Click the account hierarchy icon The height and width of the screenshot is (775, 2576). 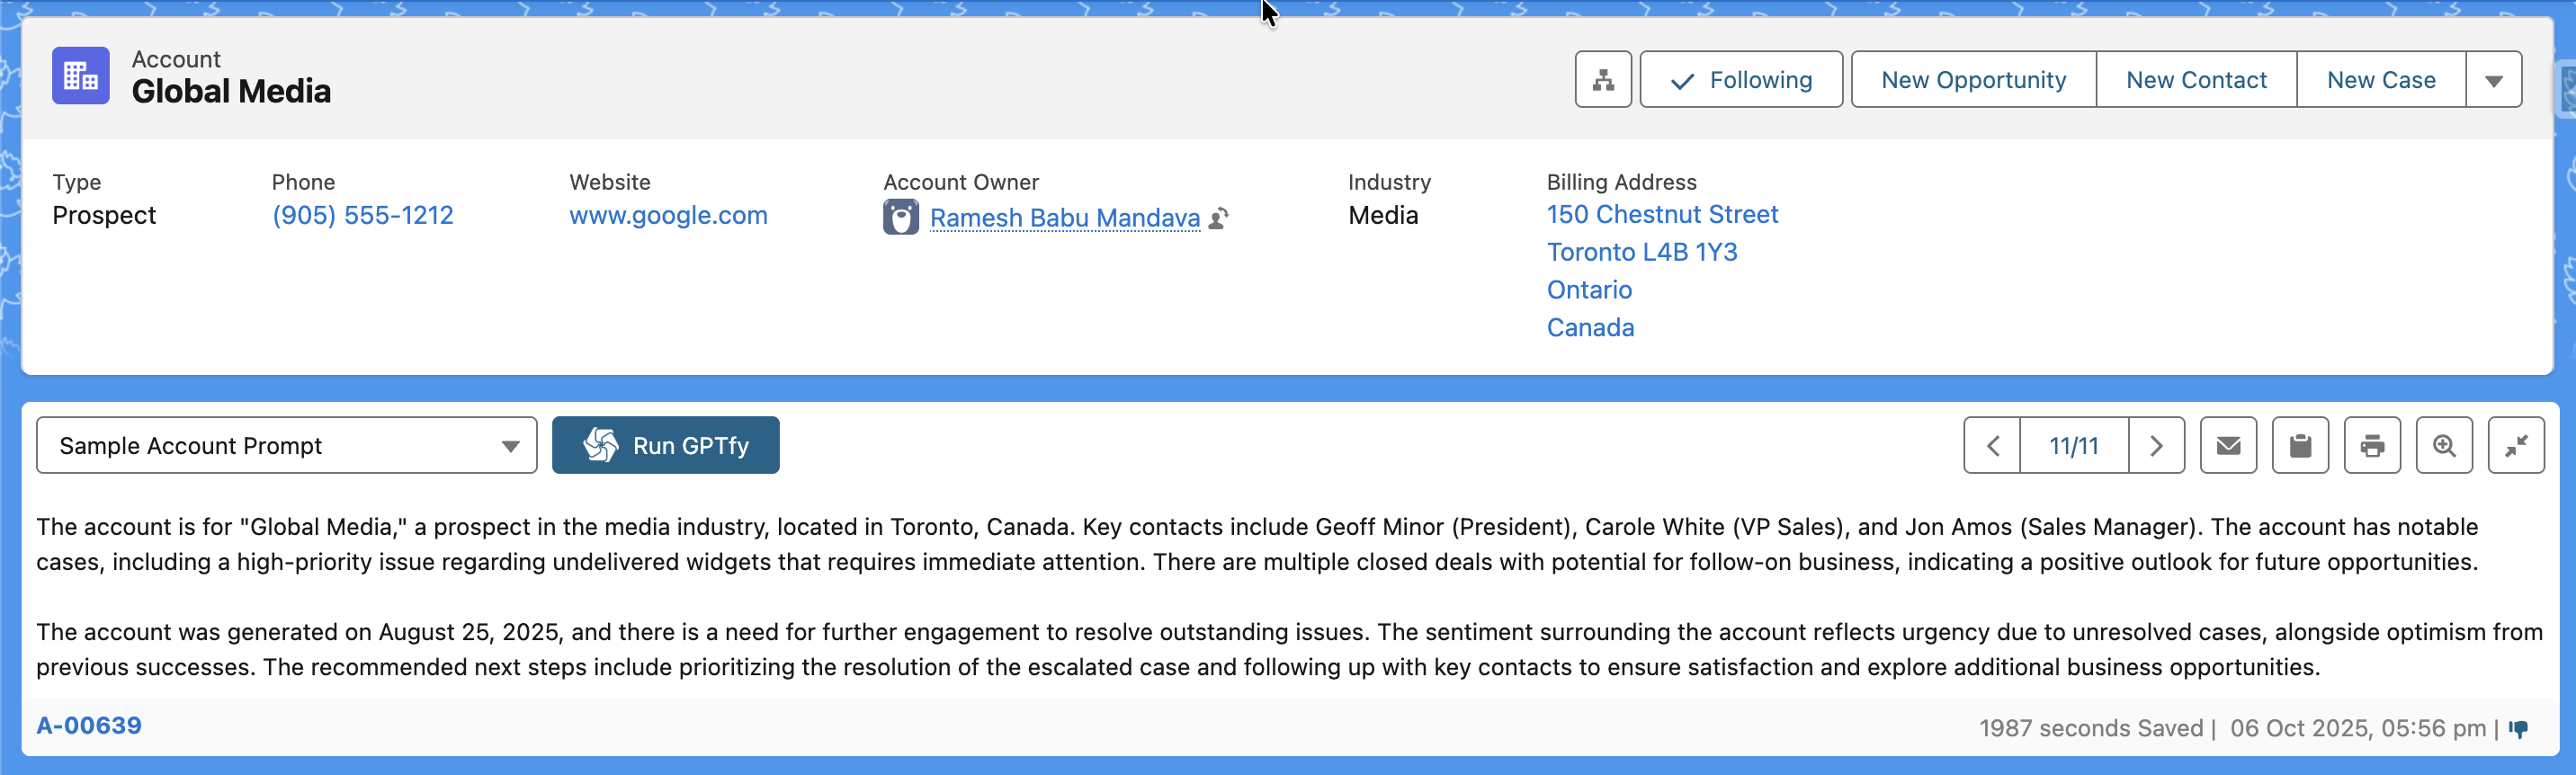[1603, 80]
